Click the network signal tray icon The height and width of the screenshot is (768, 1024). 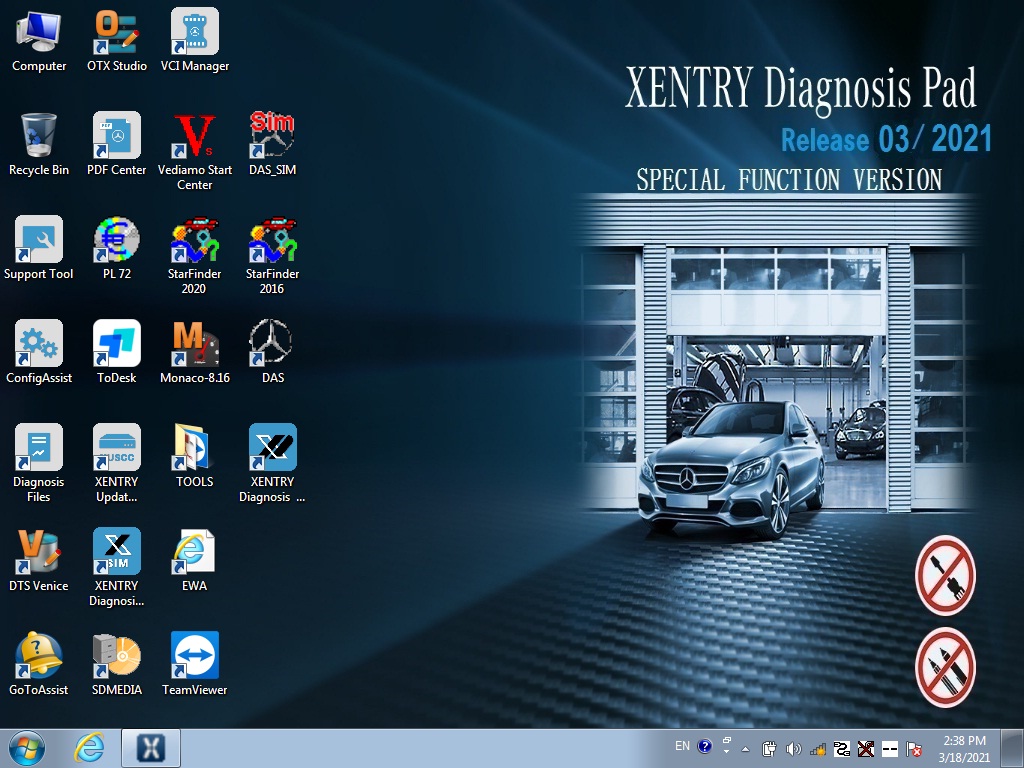point(818,749)
